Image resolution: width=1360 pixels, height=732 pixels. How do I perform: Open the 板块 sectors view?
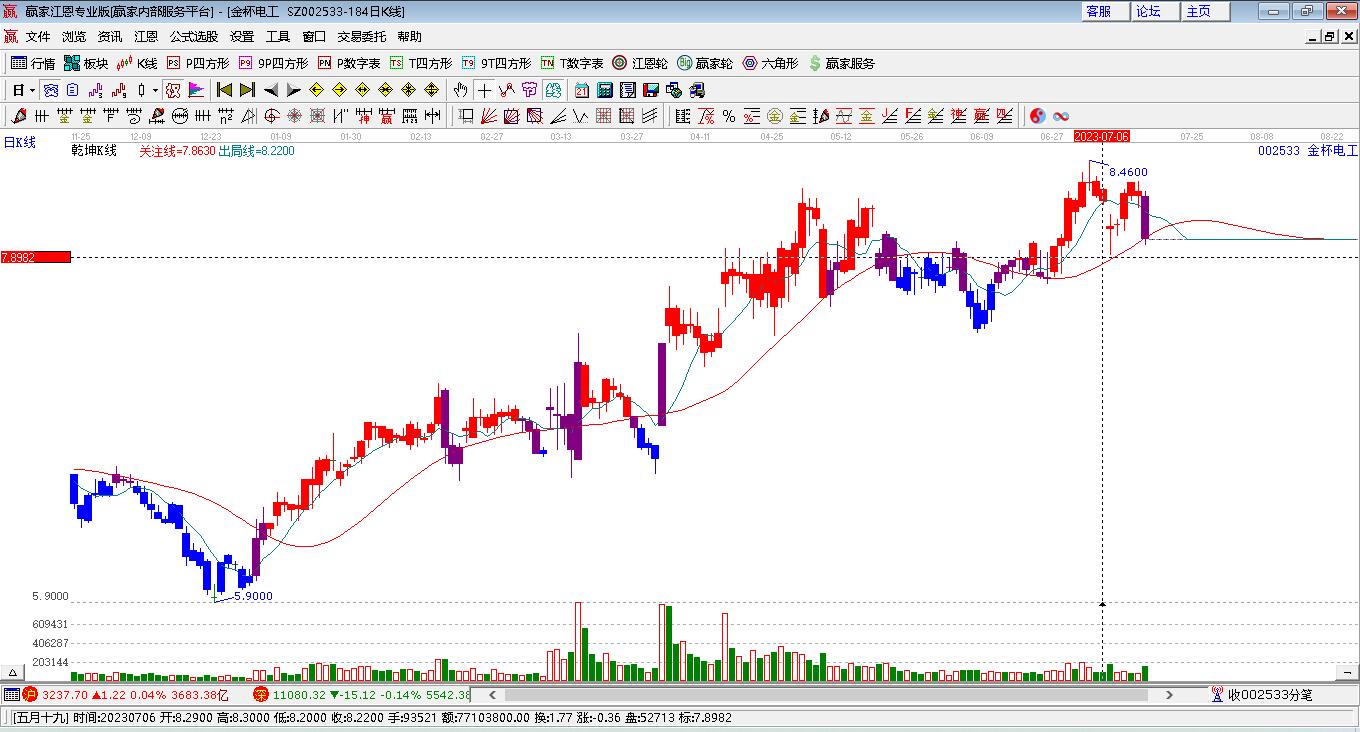pos(86,63)
